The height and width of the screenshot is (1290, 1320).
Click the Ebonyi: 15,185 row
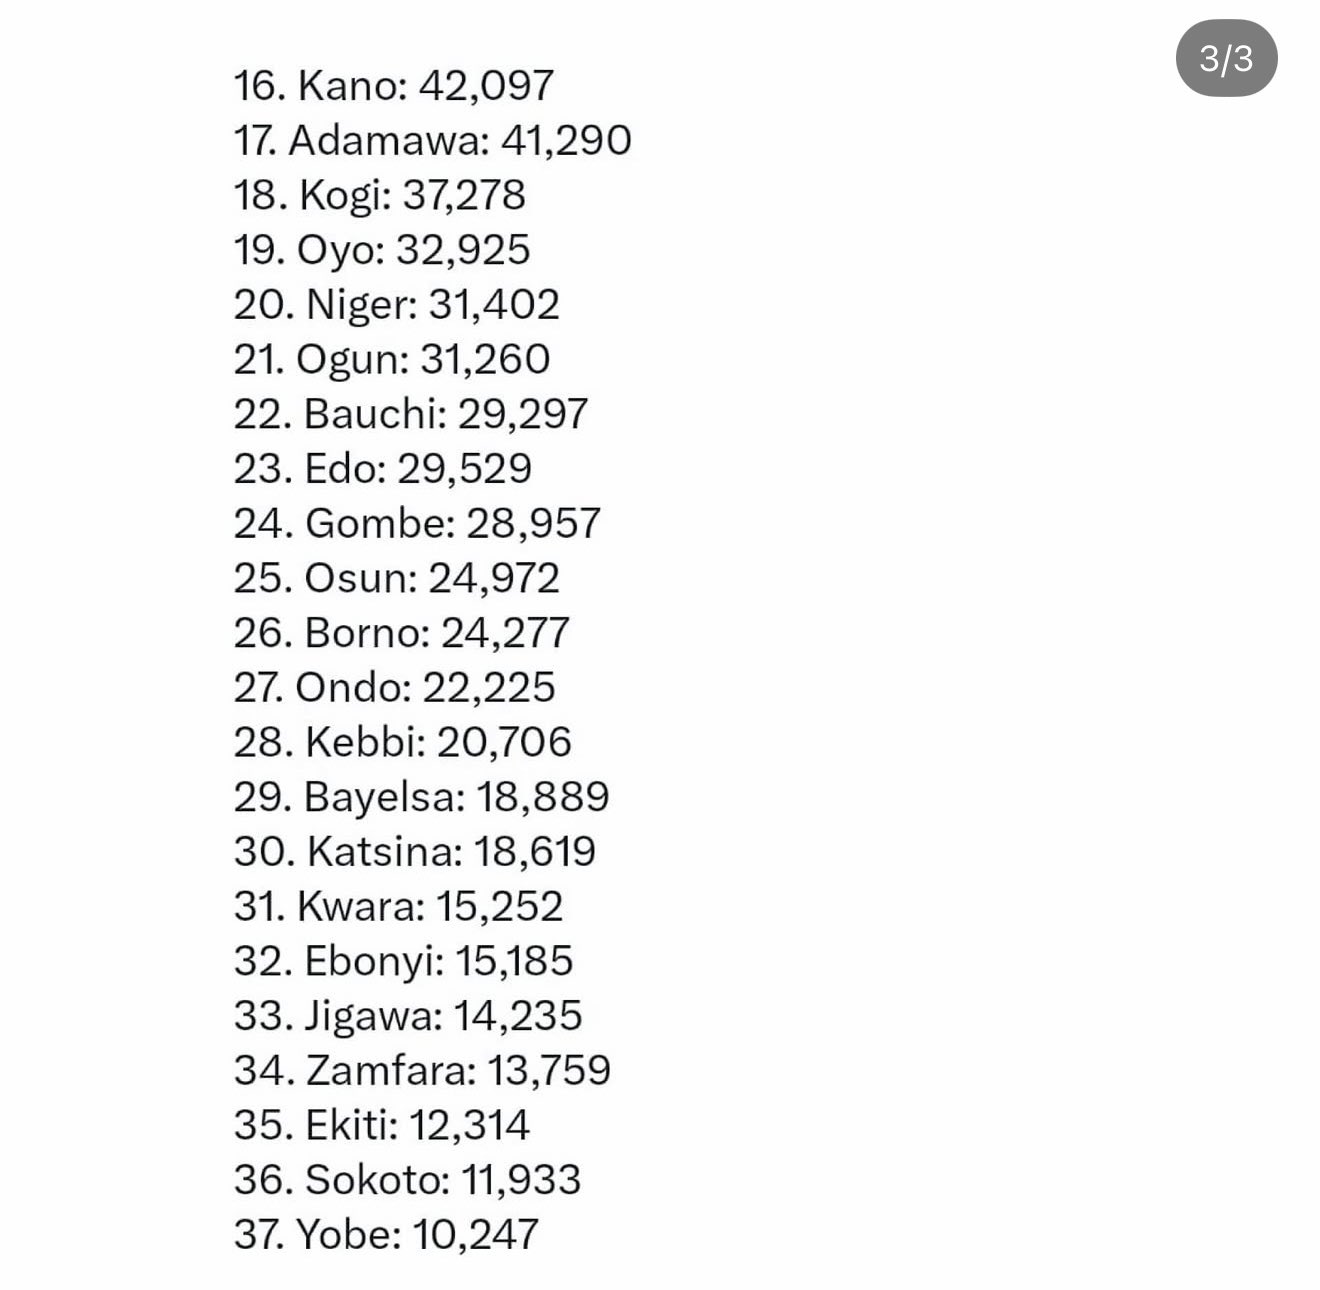click(404, 961)
